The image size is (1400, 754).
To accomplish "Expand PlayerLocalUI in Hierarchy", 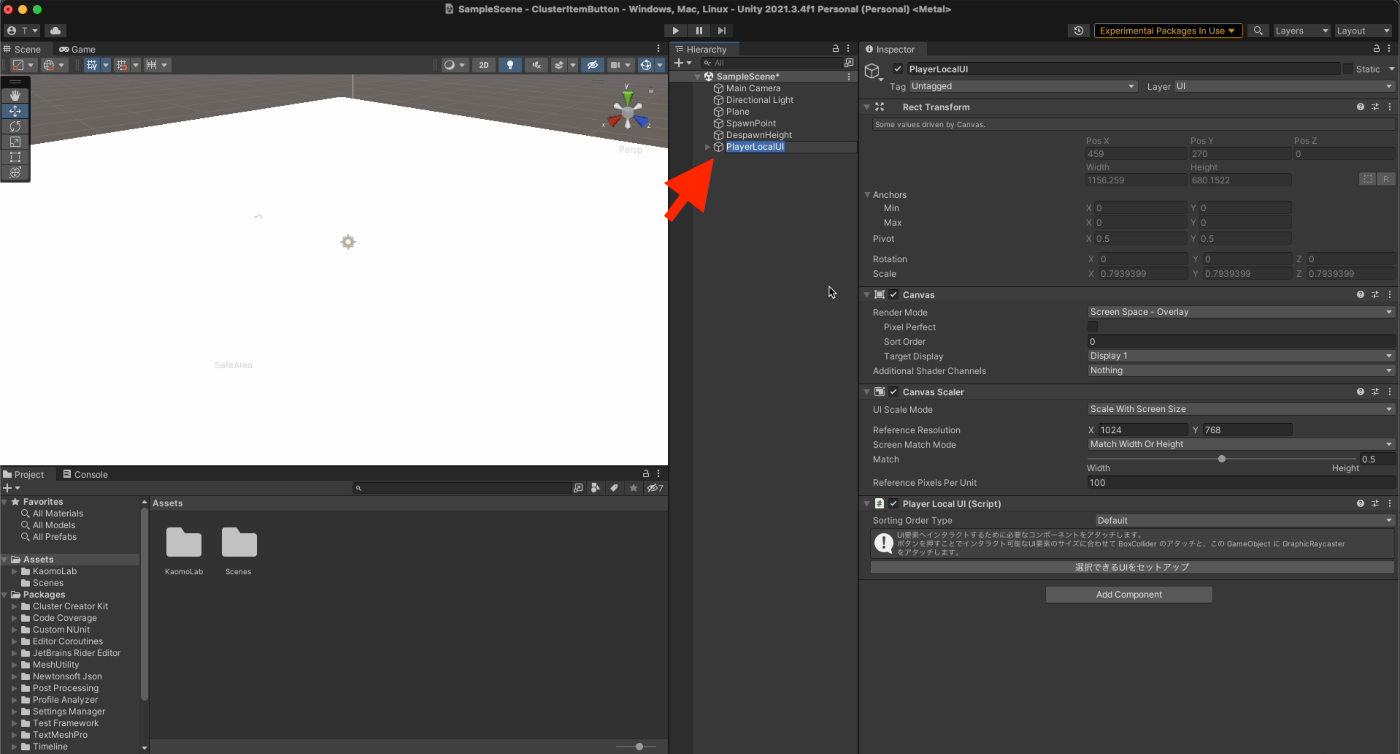I will 708,147.
